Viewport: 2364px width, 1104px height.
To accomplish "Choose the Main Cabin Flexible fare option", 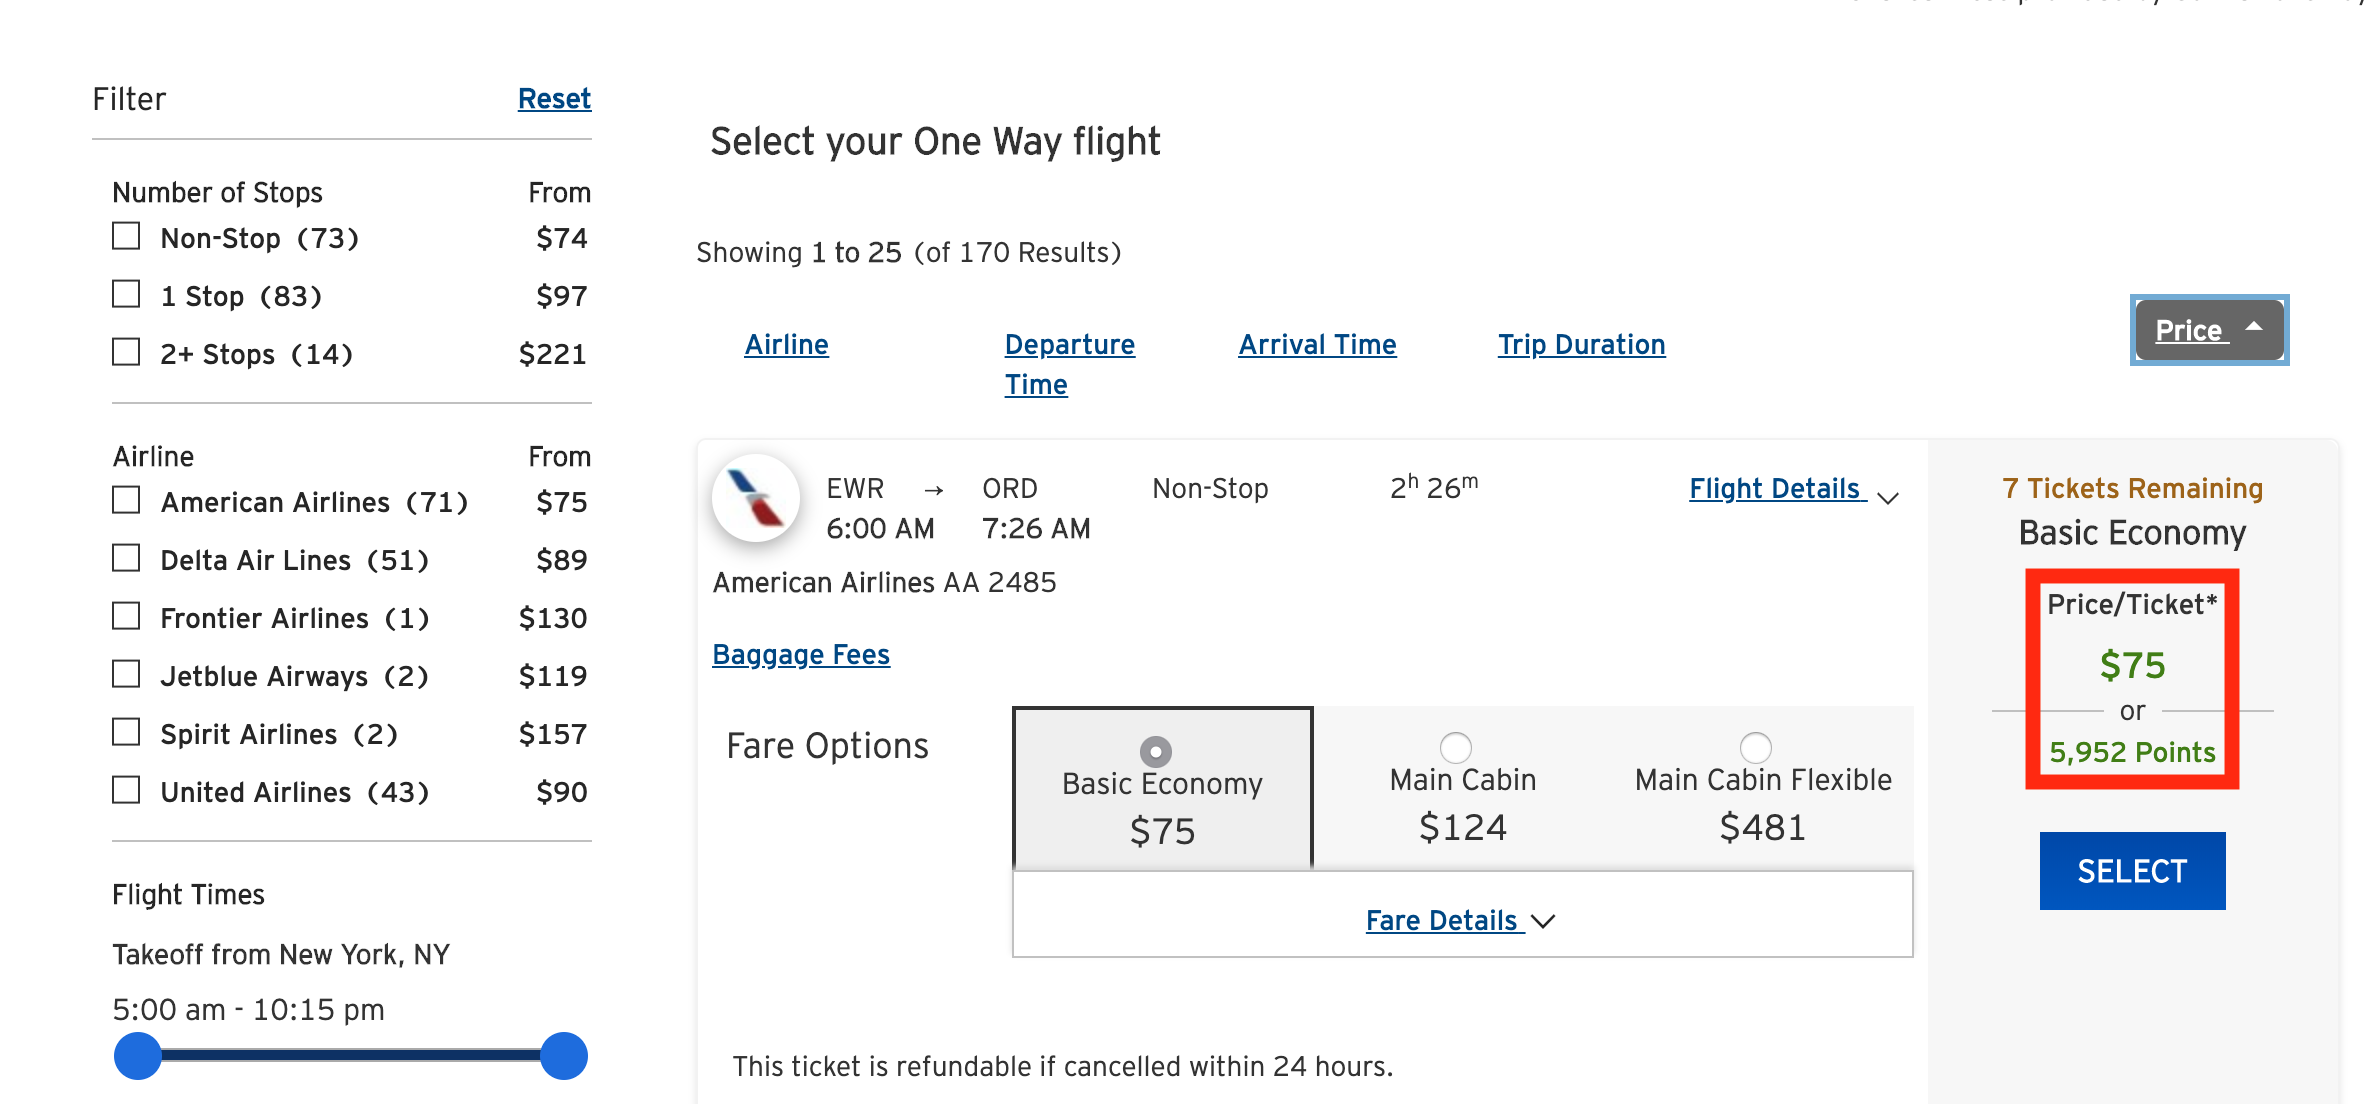I will tap(1755, 748).
